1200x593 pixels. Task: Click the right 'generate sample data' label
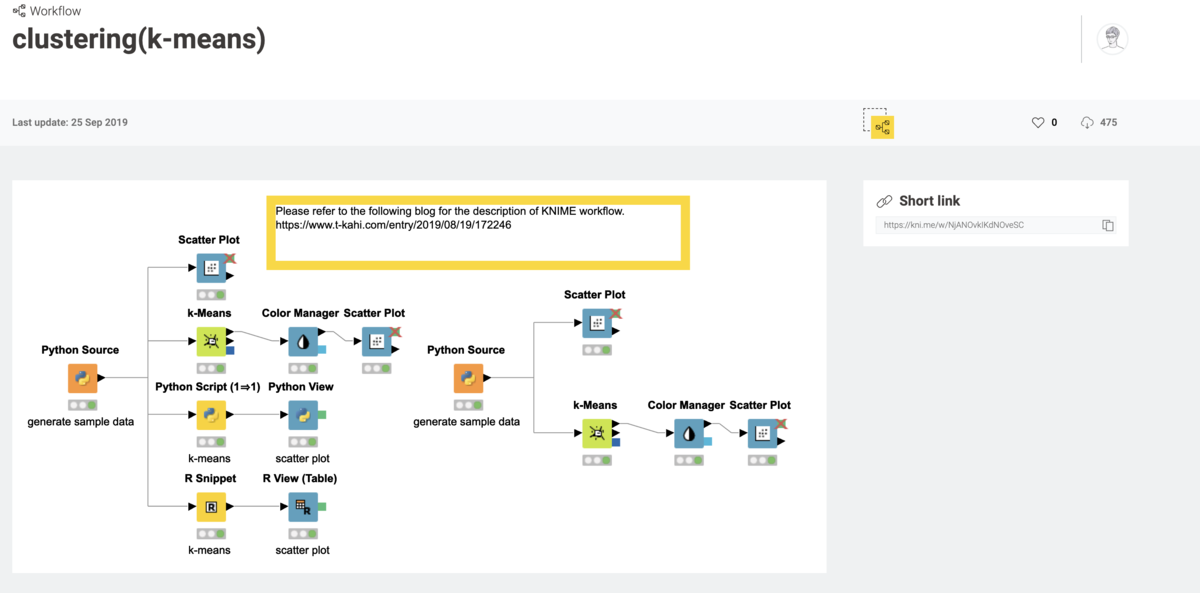point(467,422)
